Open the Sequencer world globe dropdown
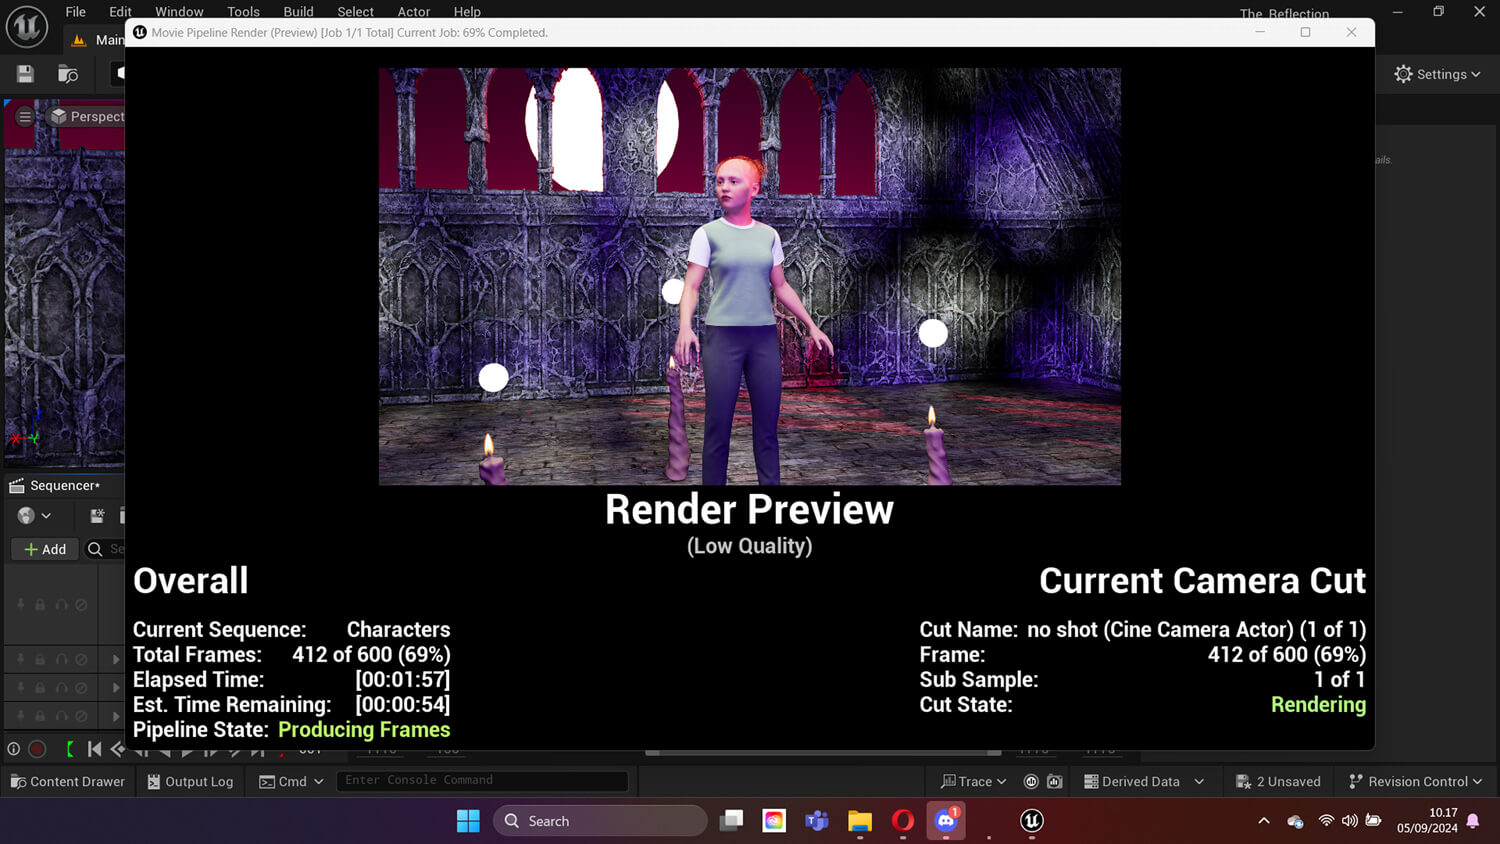The height and width of the screenshot is (844, 1500). click(34, 516)
